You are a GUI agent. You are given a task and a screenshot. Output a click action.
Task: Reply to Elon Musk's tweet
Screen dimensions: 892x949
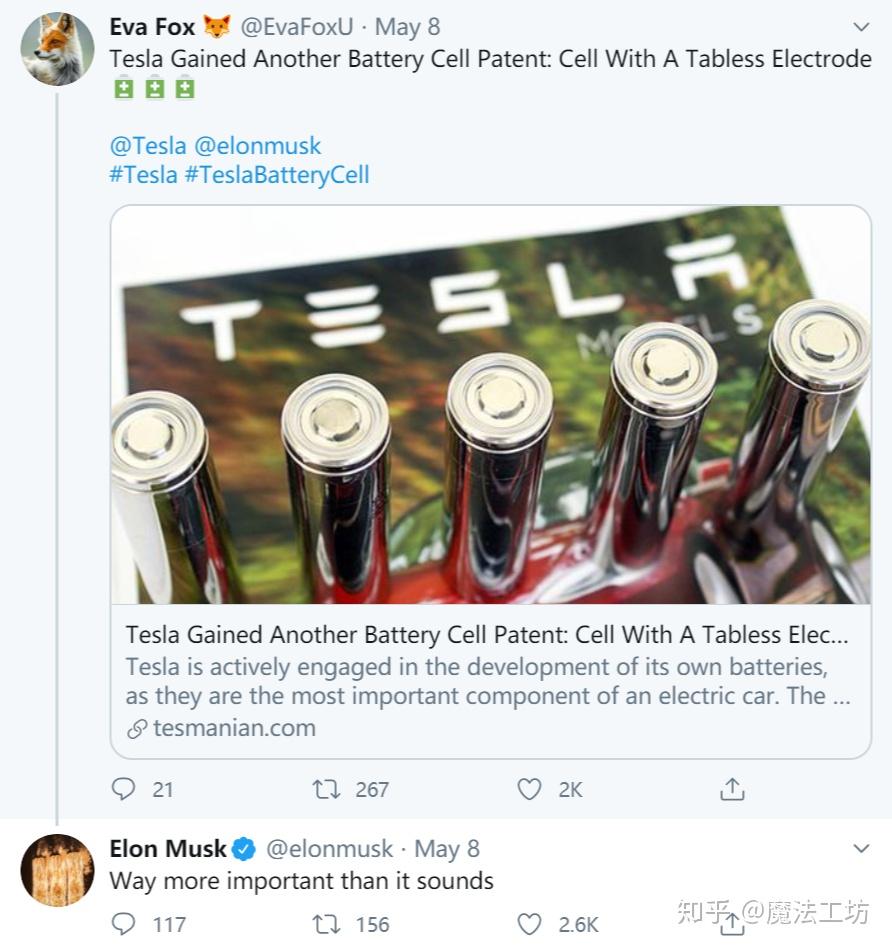point(123,924)
